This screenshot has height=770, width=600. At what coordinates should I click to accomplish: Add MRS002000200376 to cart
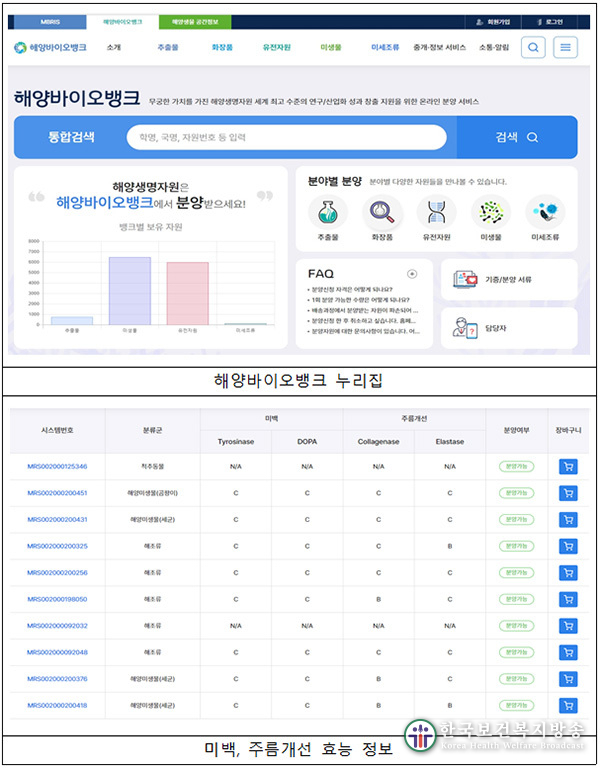[x=568, y=679]
